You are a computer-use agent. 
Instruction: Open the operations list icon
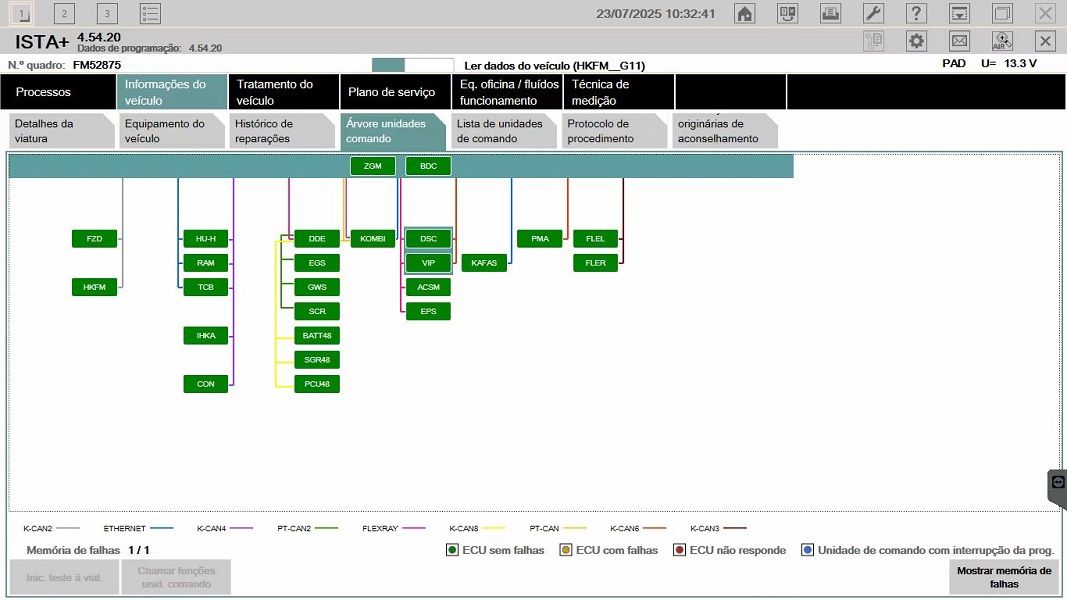150,14
